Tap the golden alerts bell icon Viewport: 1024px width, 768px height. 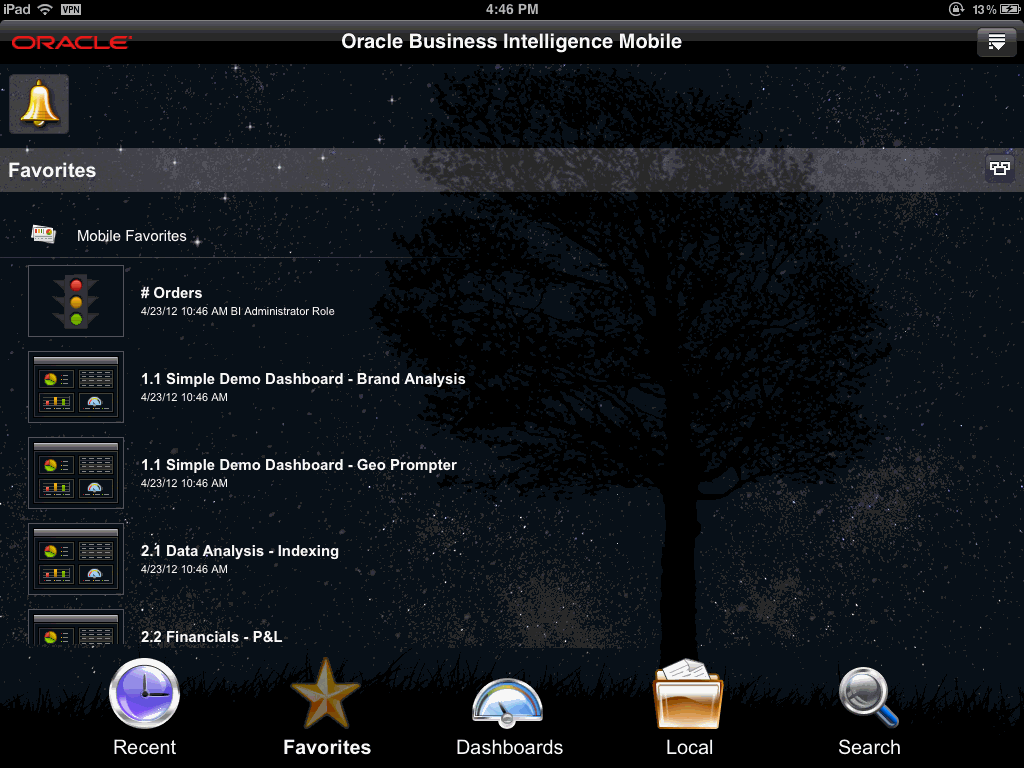point(39,104)
